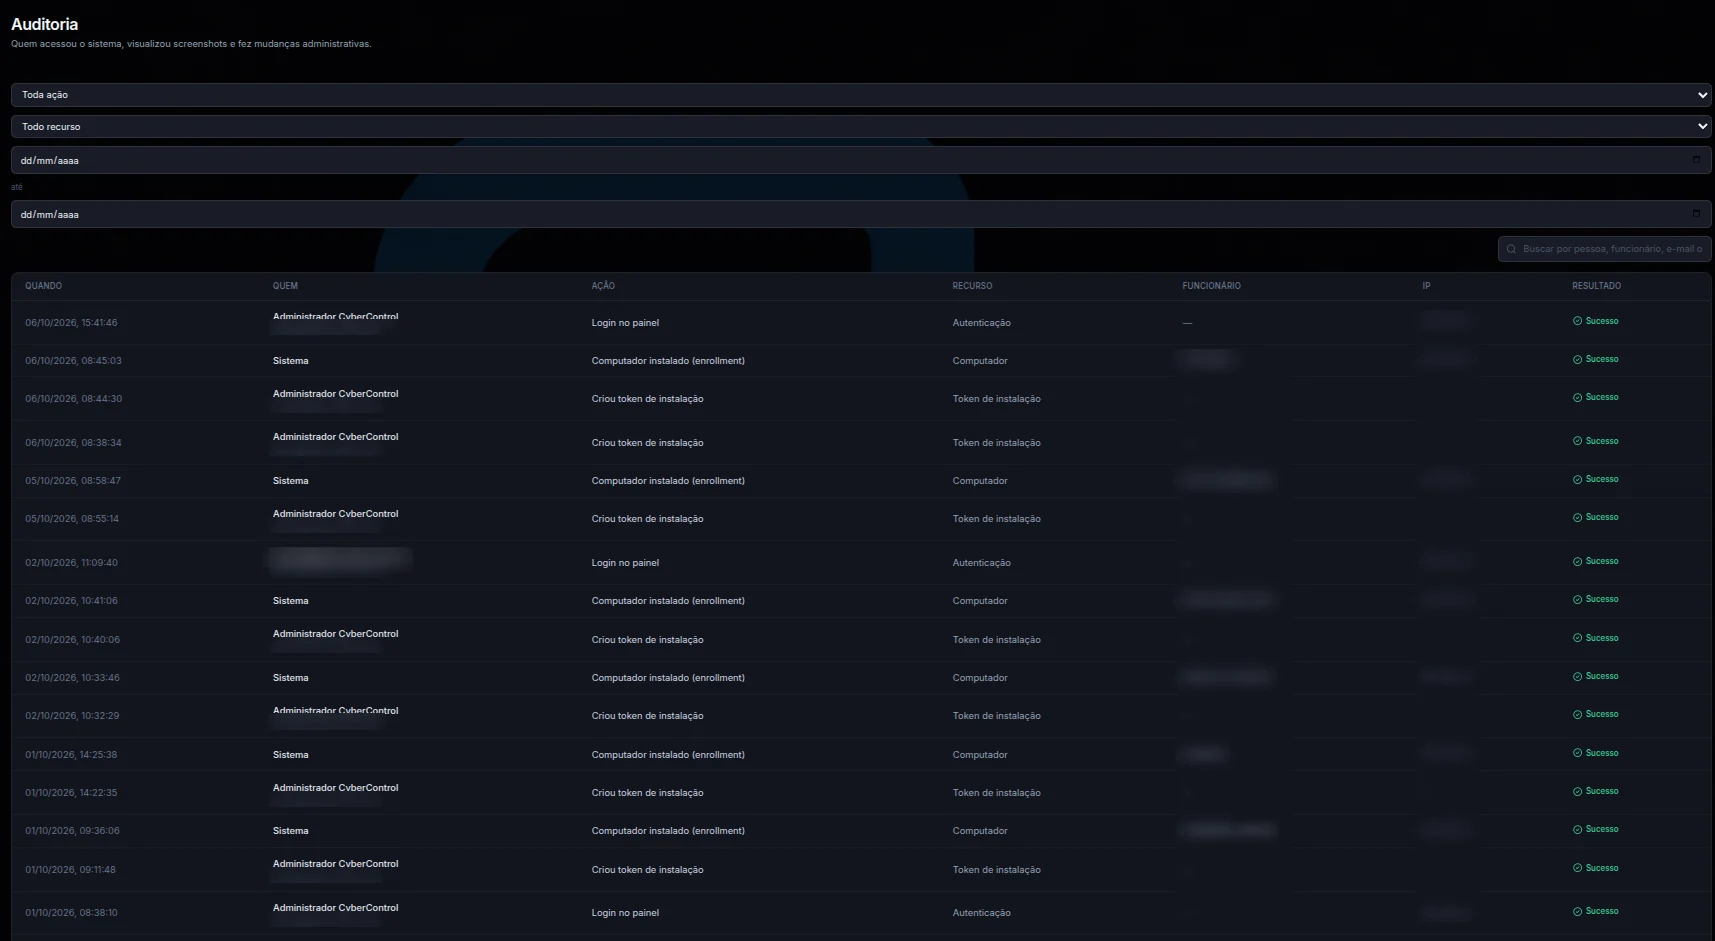Select the timestamp 06/10/2026, 08:44:30
The height and width of the screenshot is (941, 1715).
[x=73, y=399]
